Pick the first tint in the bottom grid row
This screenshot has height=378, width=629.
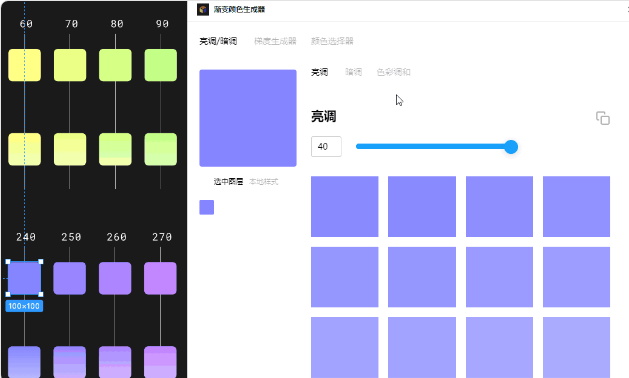click(x=345, y=348)
